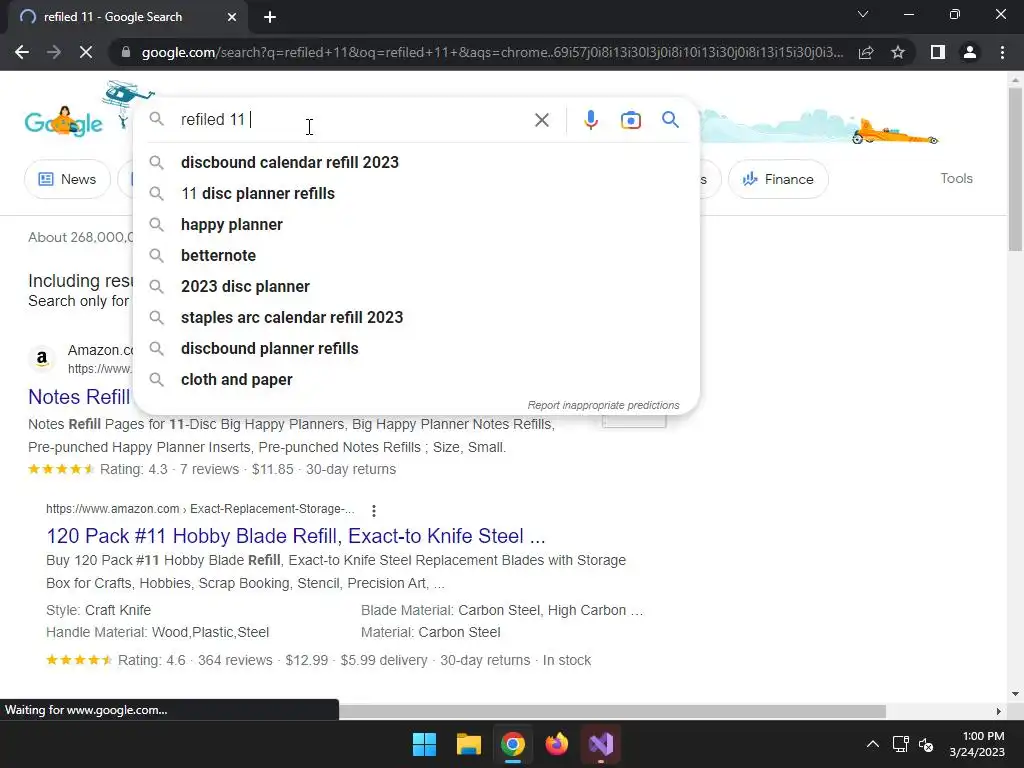The image size is (1024, 768).
Task: Open options for the Hobby Blade result
Action: click(x=374, y=510)
